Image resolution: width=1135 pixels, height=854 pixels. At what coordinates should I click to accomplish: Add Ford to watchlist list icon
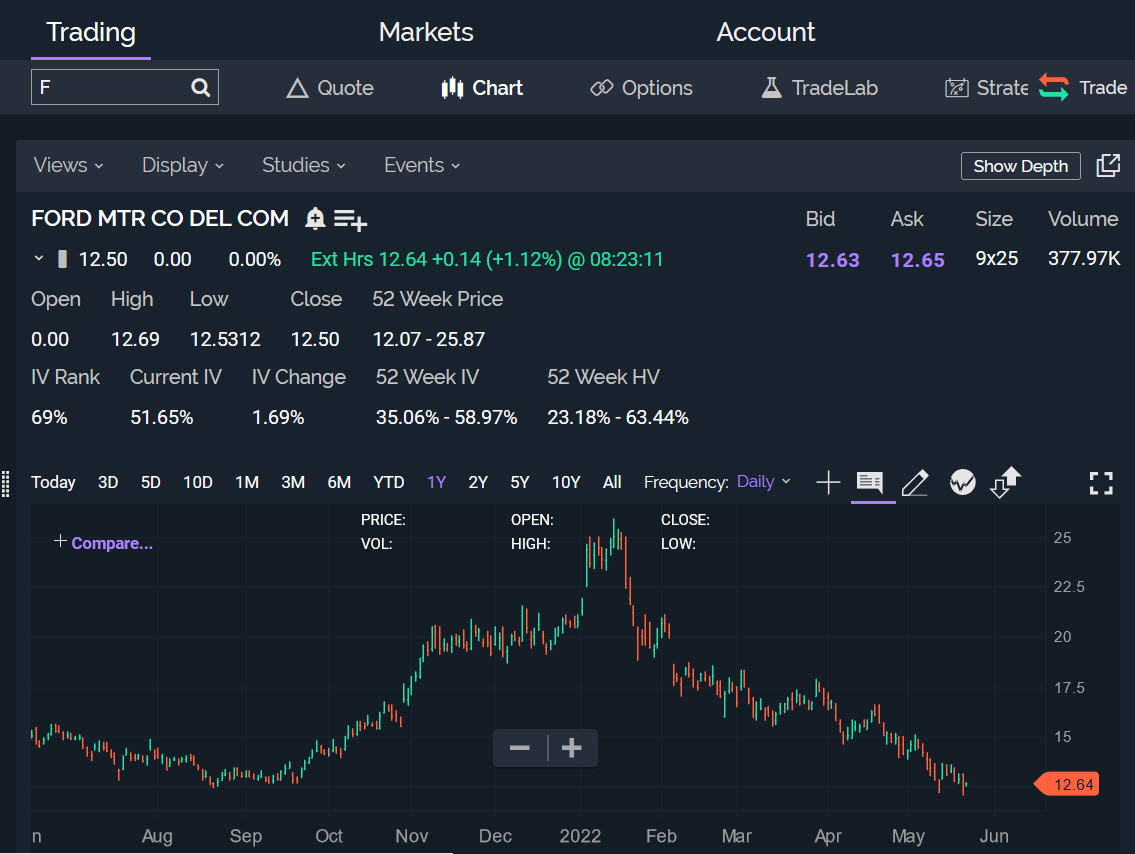point(351,219)
